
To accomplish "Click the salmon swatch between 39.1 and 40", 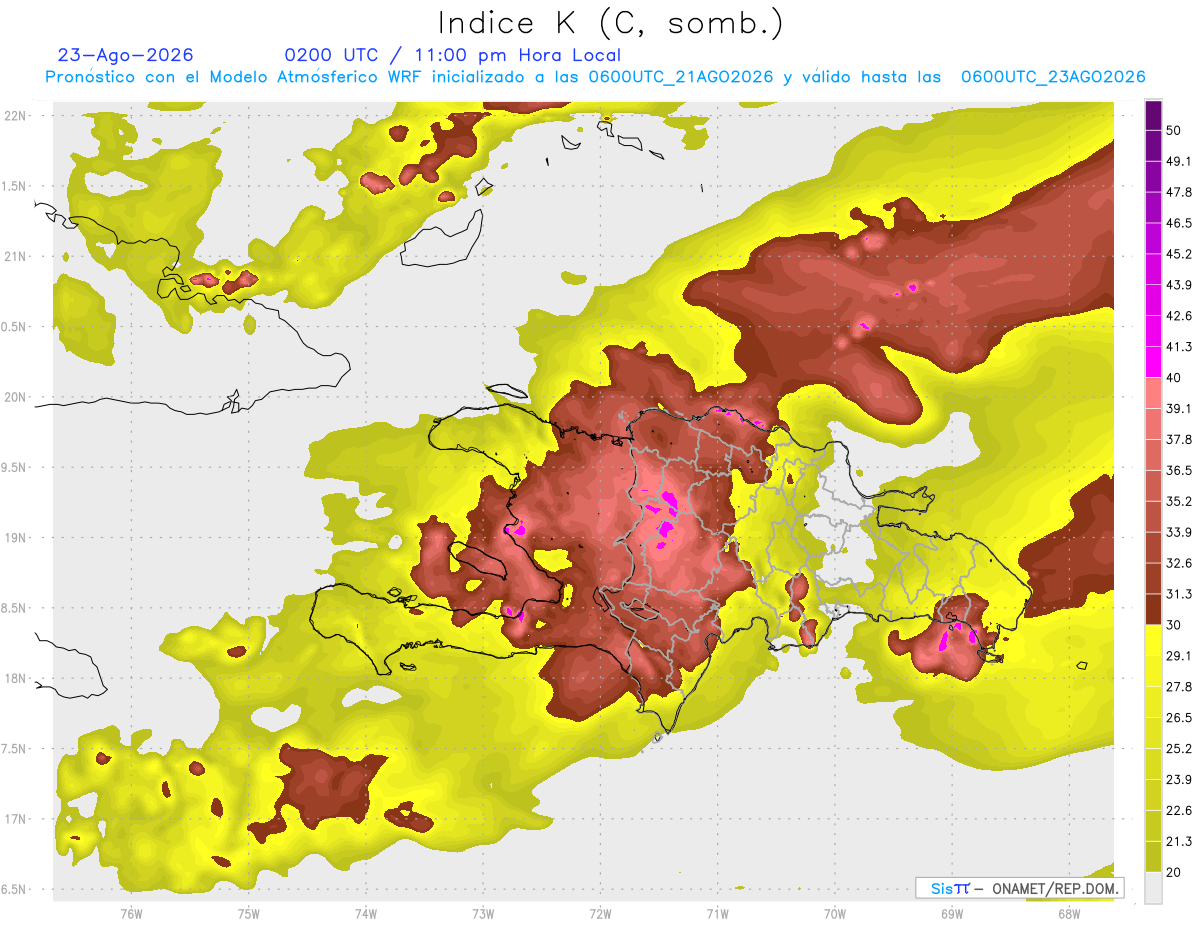I will click(1154, 393).
